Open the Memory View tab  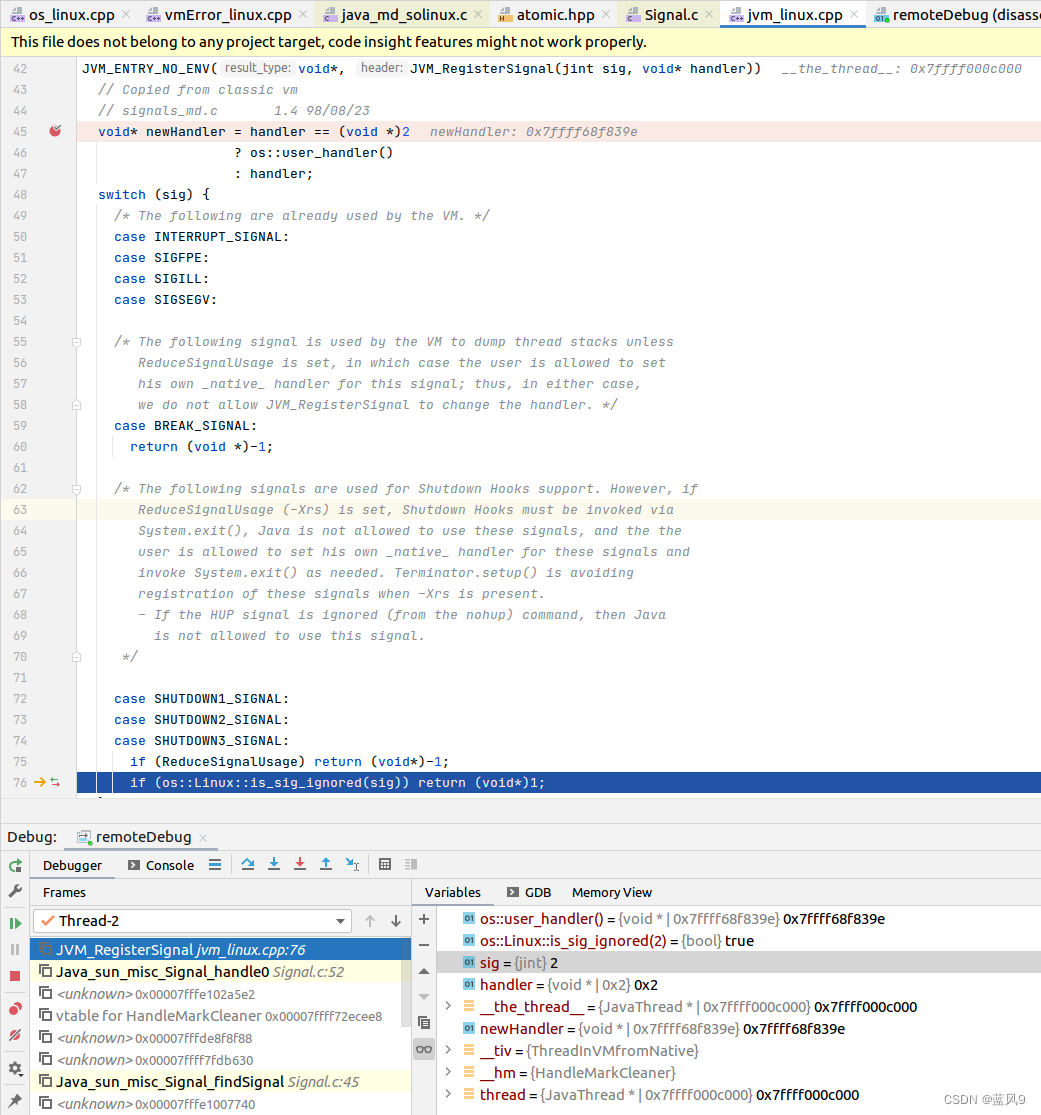tap(612, 892)
